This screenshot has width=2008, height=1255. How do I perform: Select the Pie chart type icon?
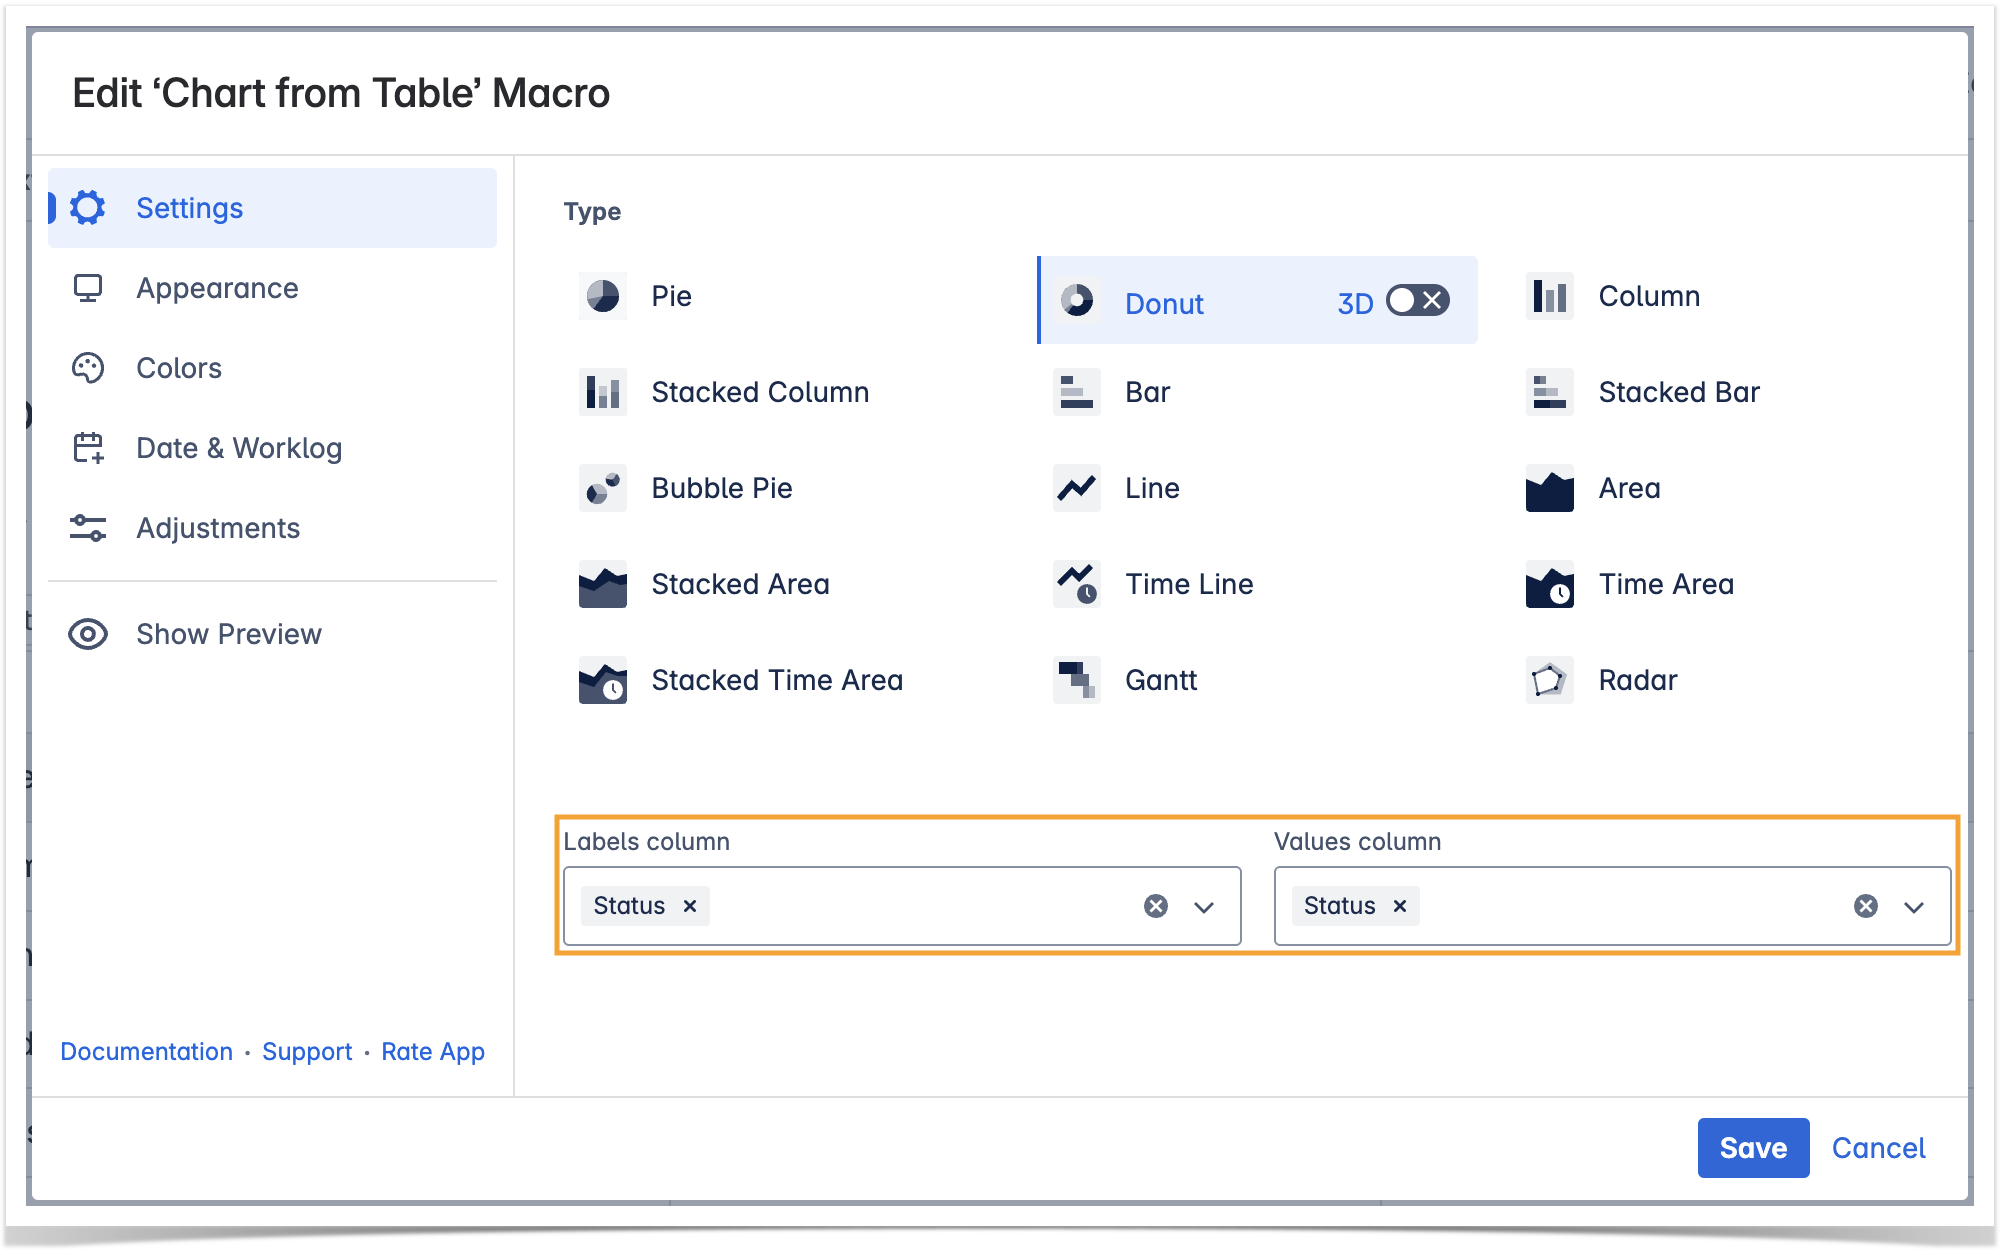click(602, 296)
